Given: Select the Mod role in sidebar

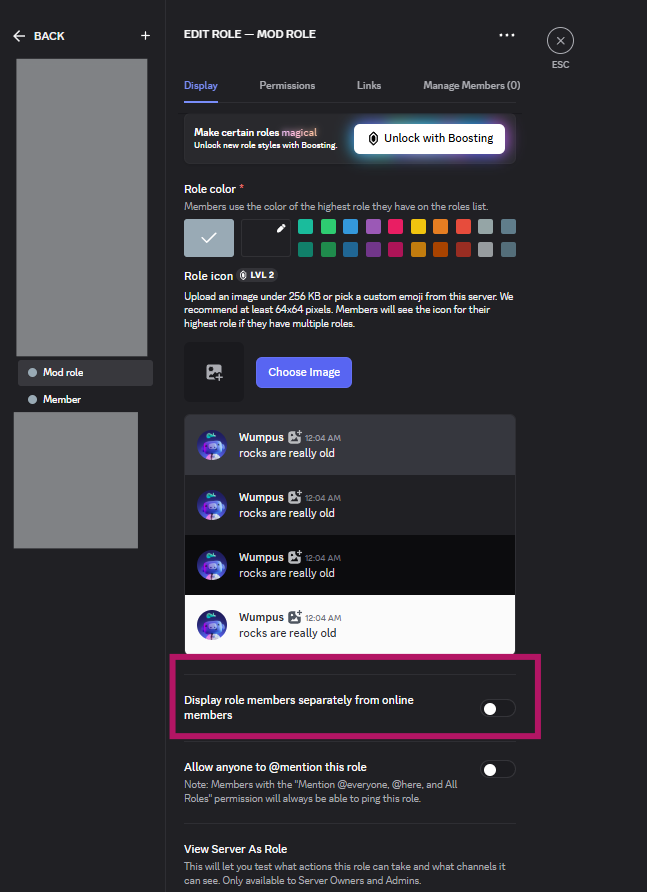Looking at the screenshot, I should click(85, 373).
